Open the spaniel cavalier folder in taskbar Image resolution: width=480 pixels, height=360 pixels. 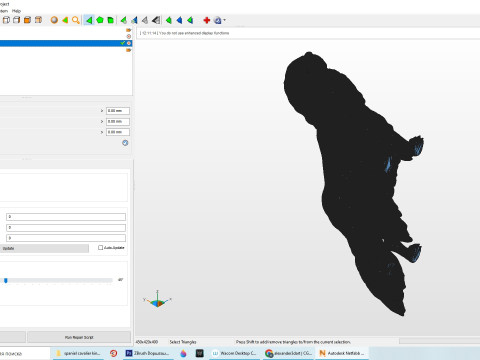click(x=79, y=353)
